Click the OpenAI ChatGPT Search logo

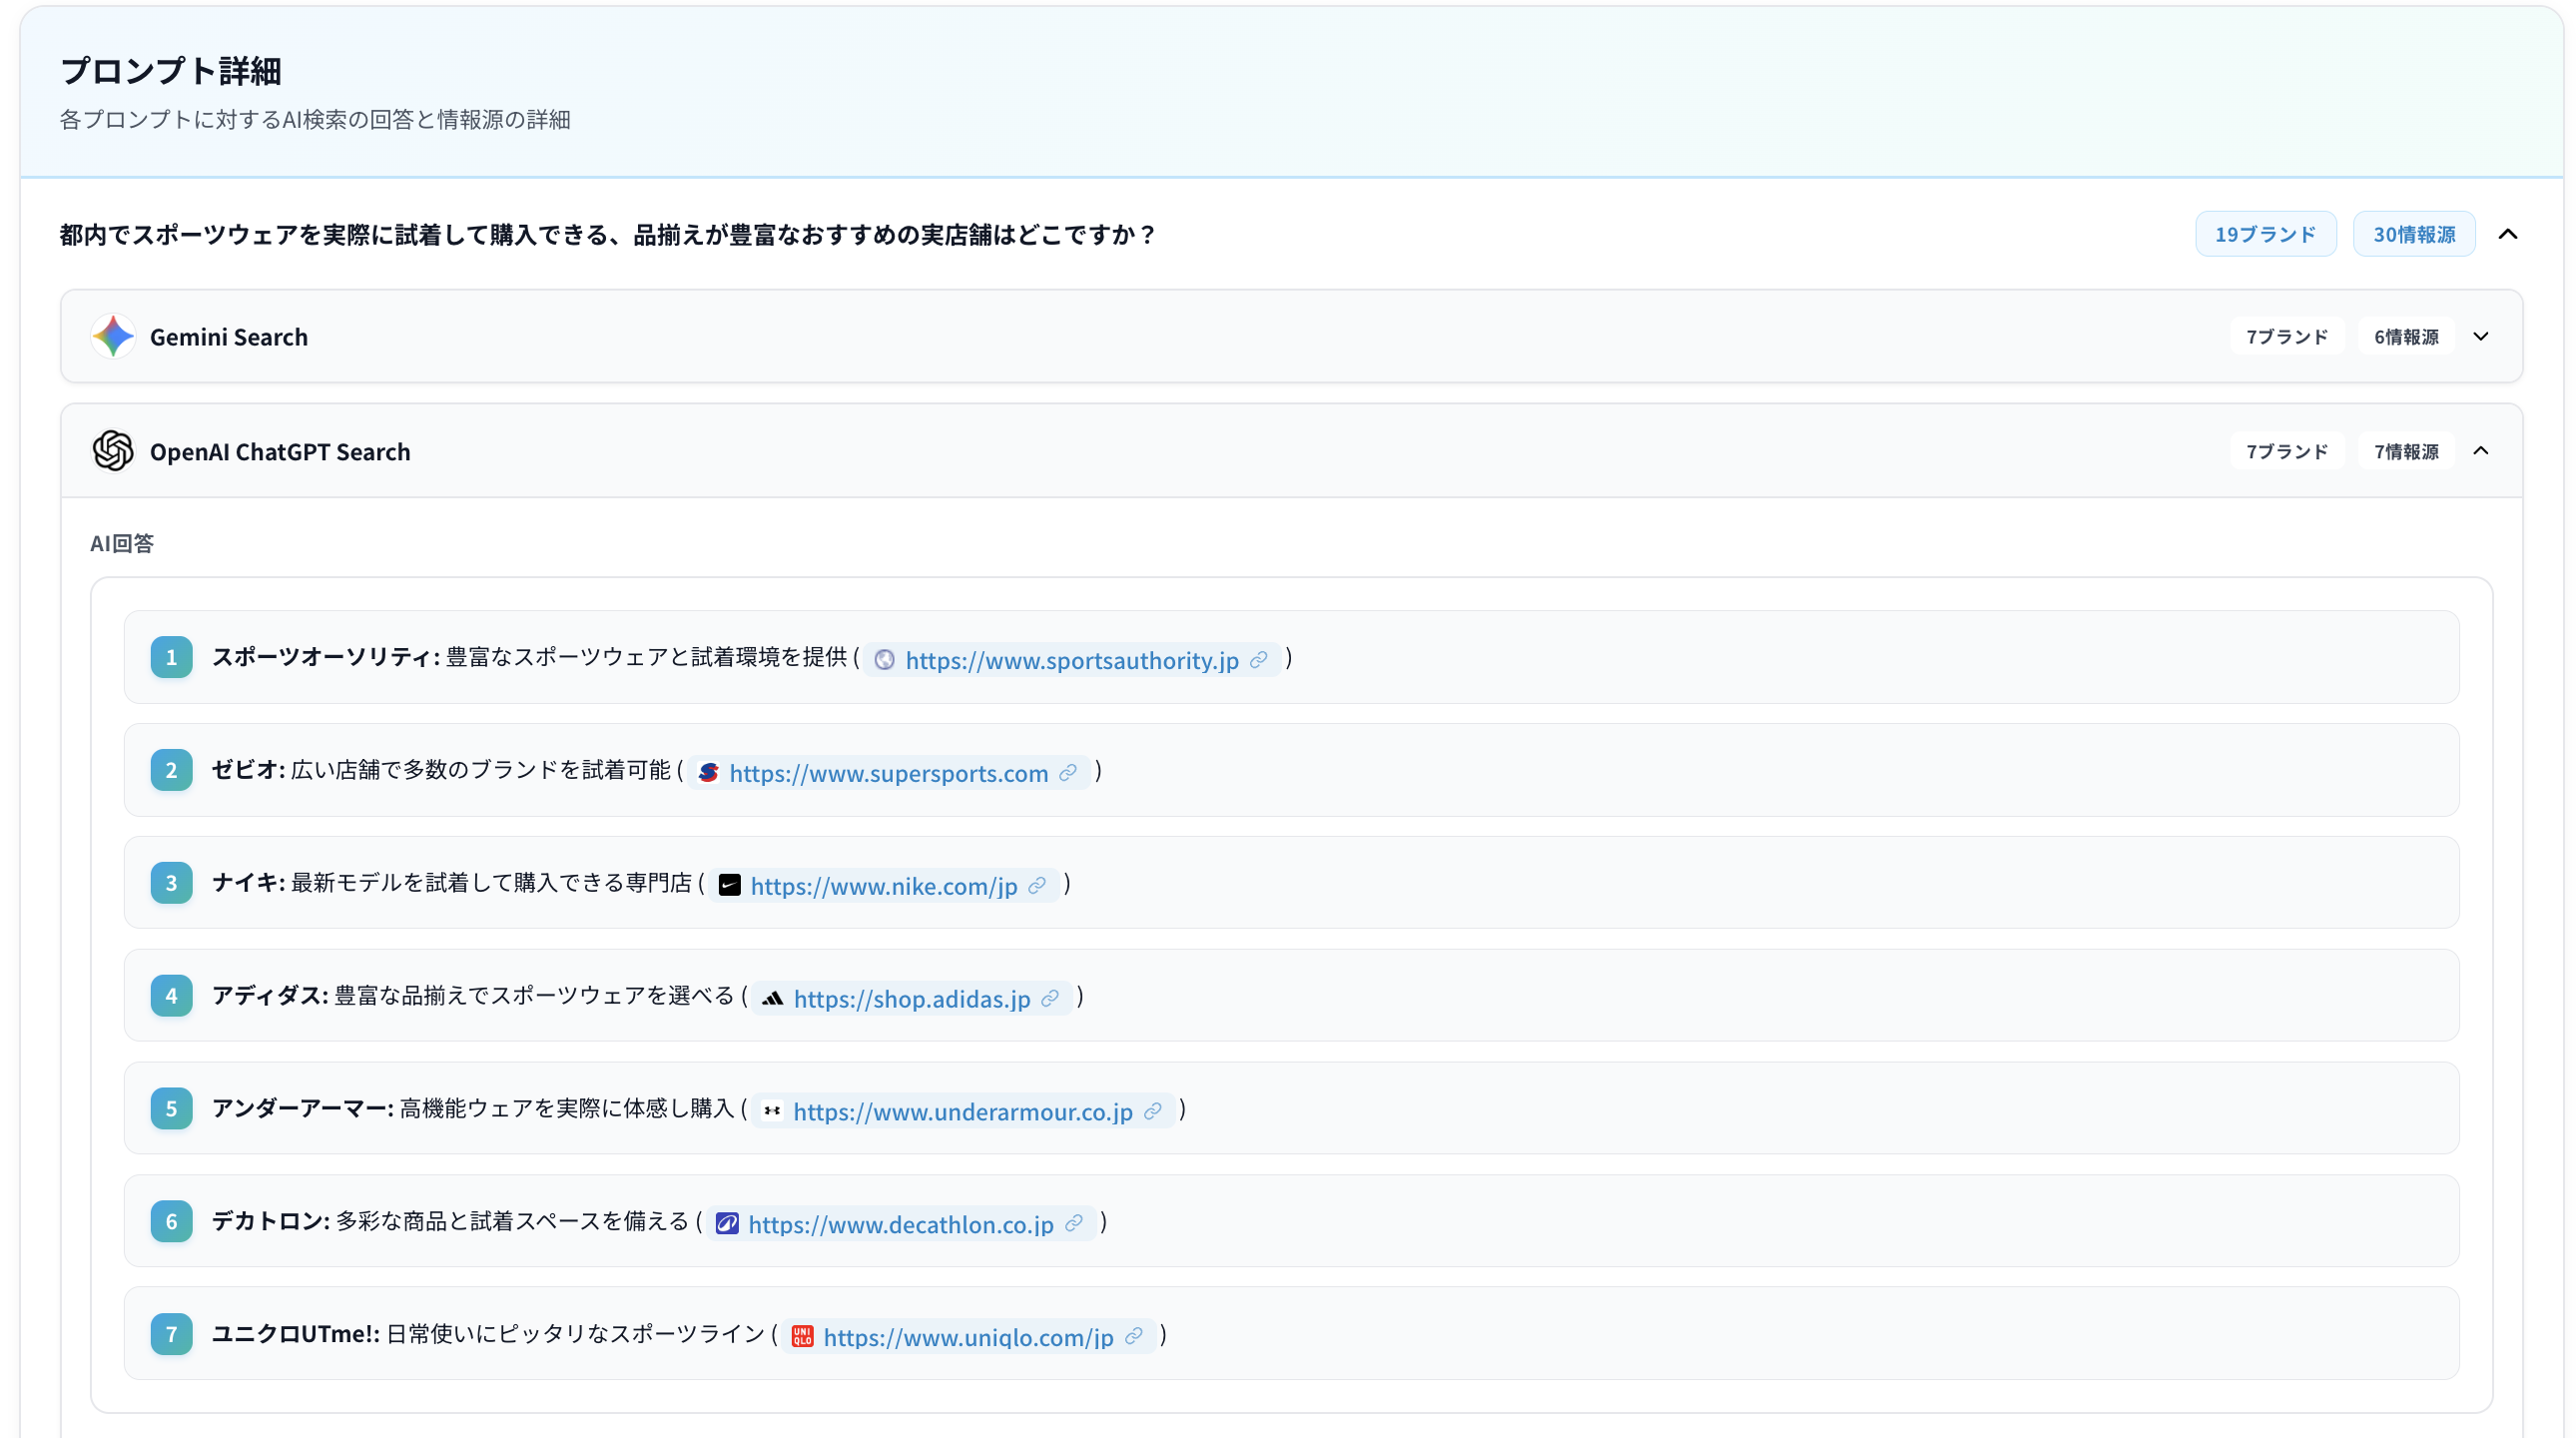113,451
